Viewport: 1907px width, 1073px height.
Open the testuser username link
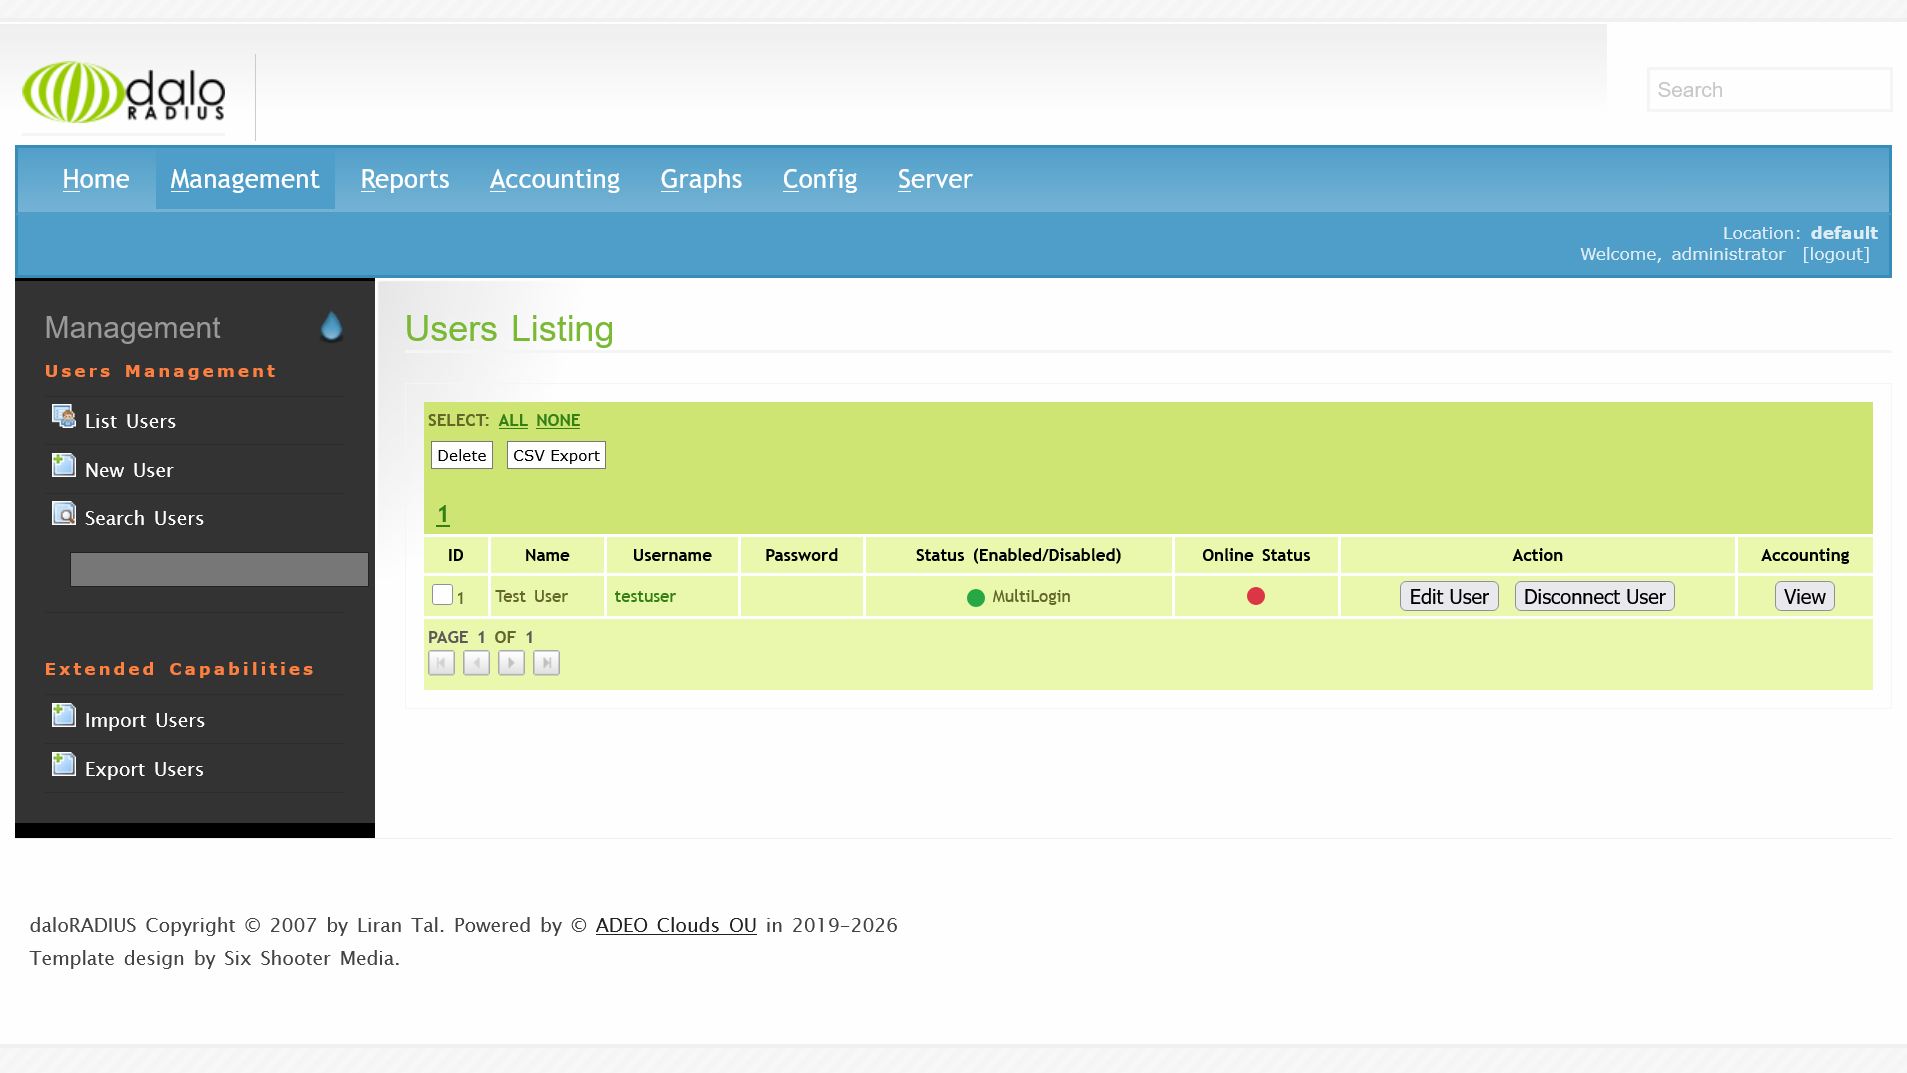click(x=645, y=596)
